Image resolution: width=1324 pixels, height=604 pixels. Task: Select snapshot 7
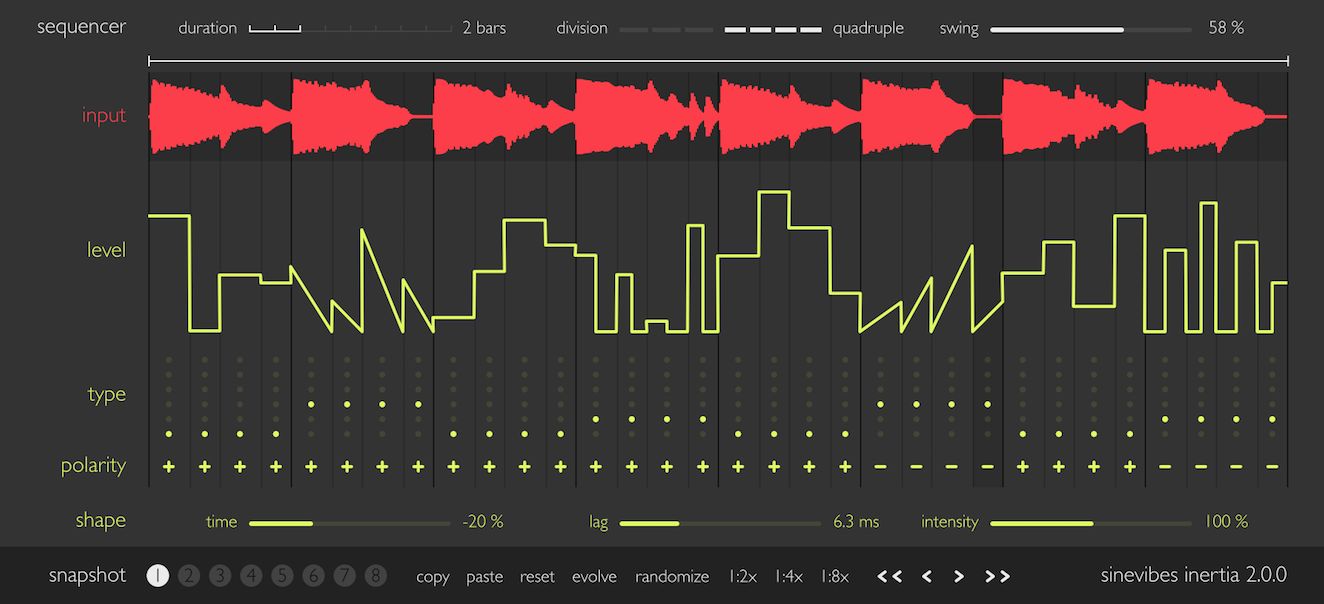[x=345, y=575]
